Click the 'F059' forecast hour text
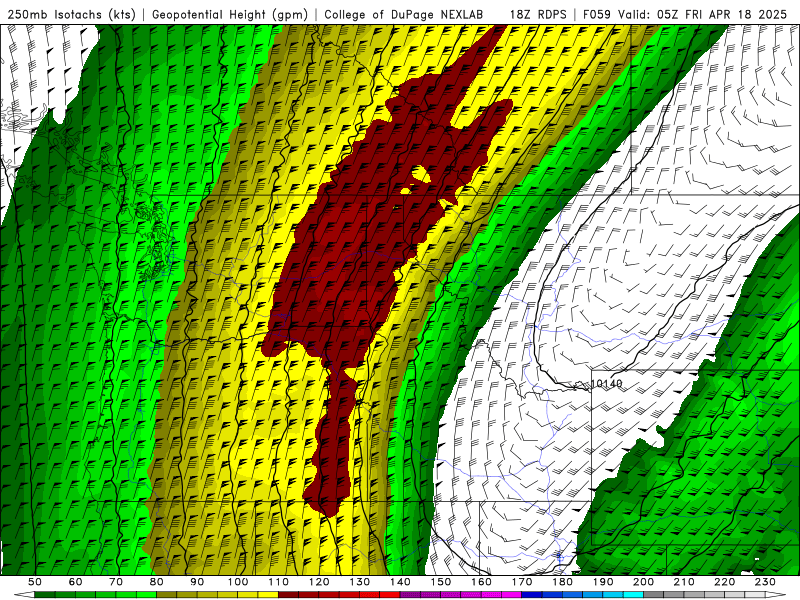 [596, 14]
